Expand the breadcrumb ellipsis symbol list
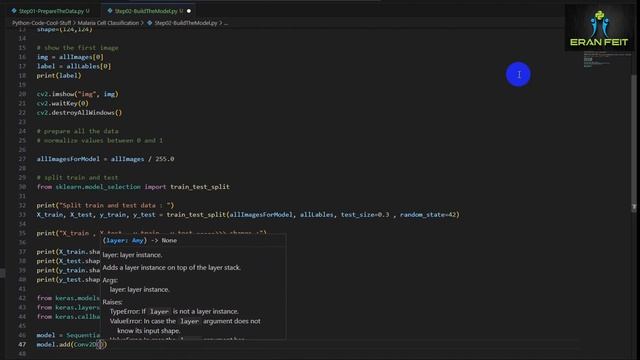The height and width of the screenshot is (360, 640). [x=226, y=23]
